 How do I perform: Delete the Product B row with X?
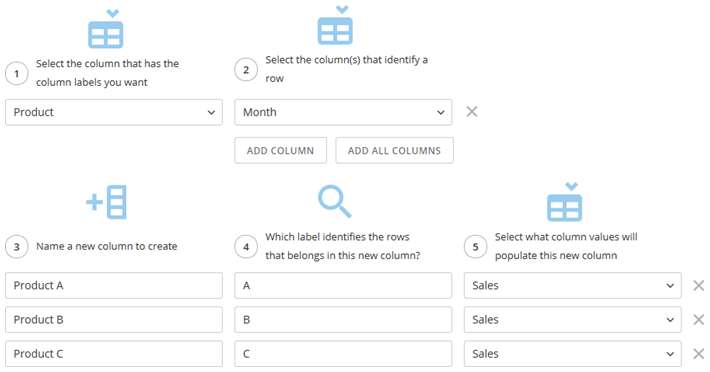click(699, 320)
